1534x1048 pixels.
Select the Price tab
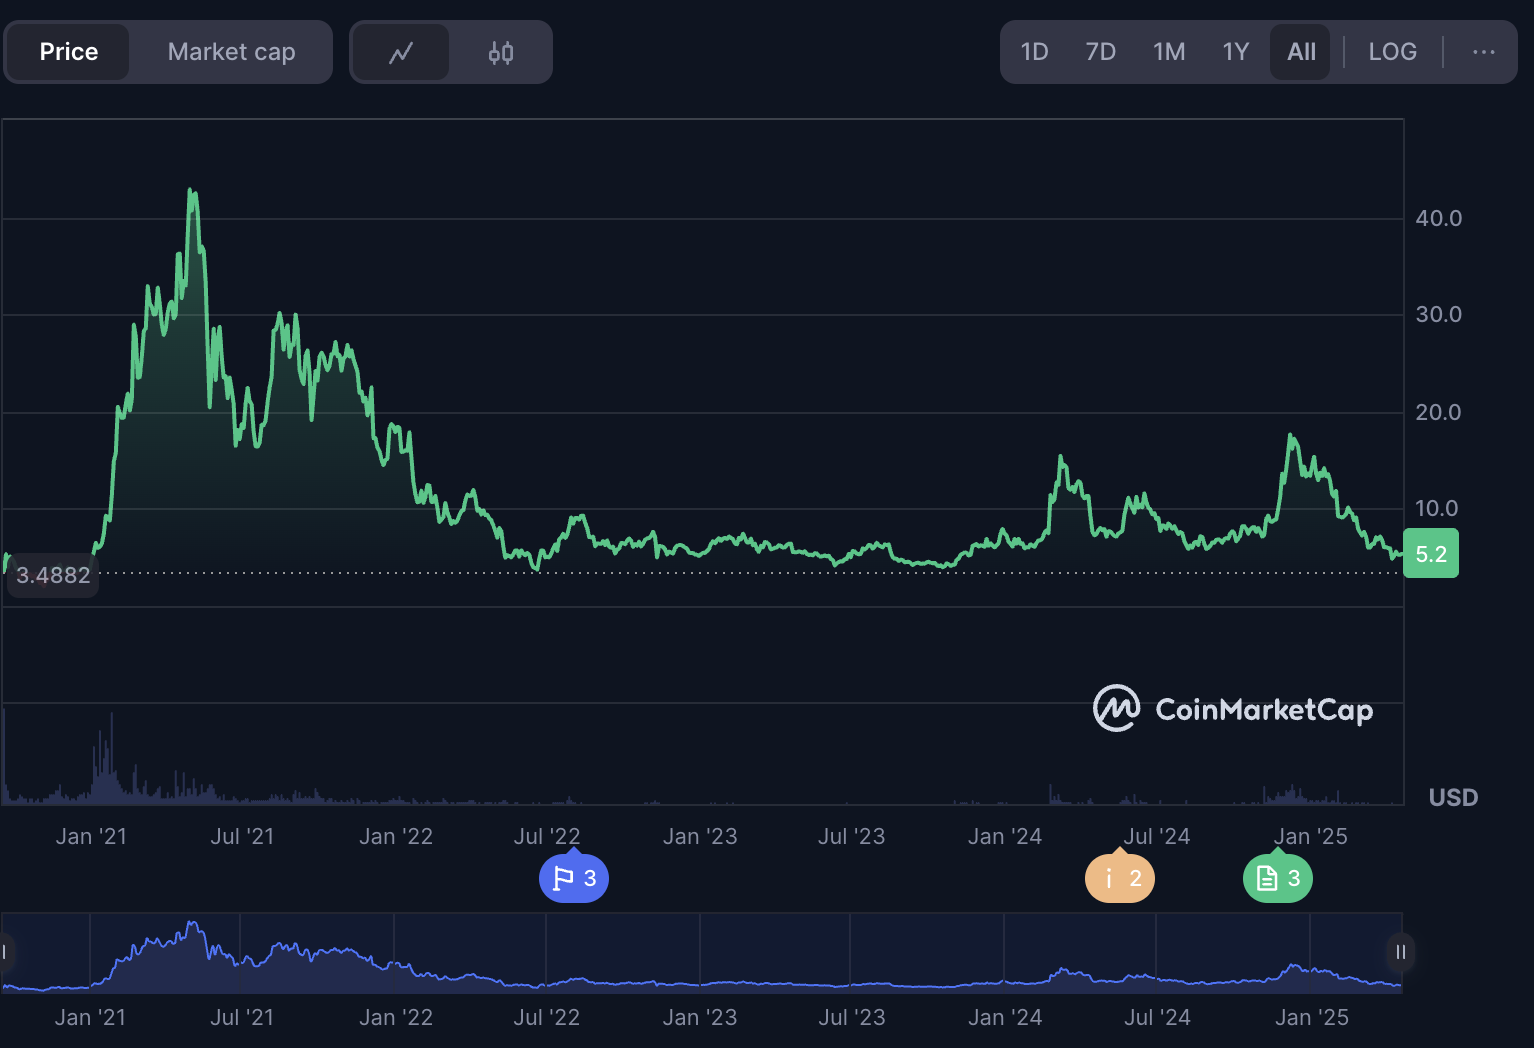(x=69, y=52)
